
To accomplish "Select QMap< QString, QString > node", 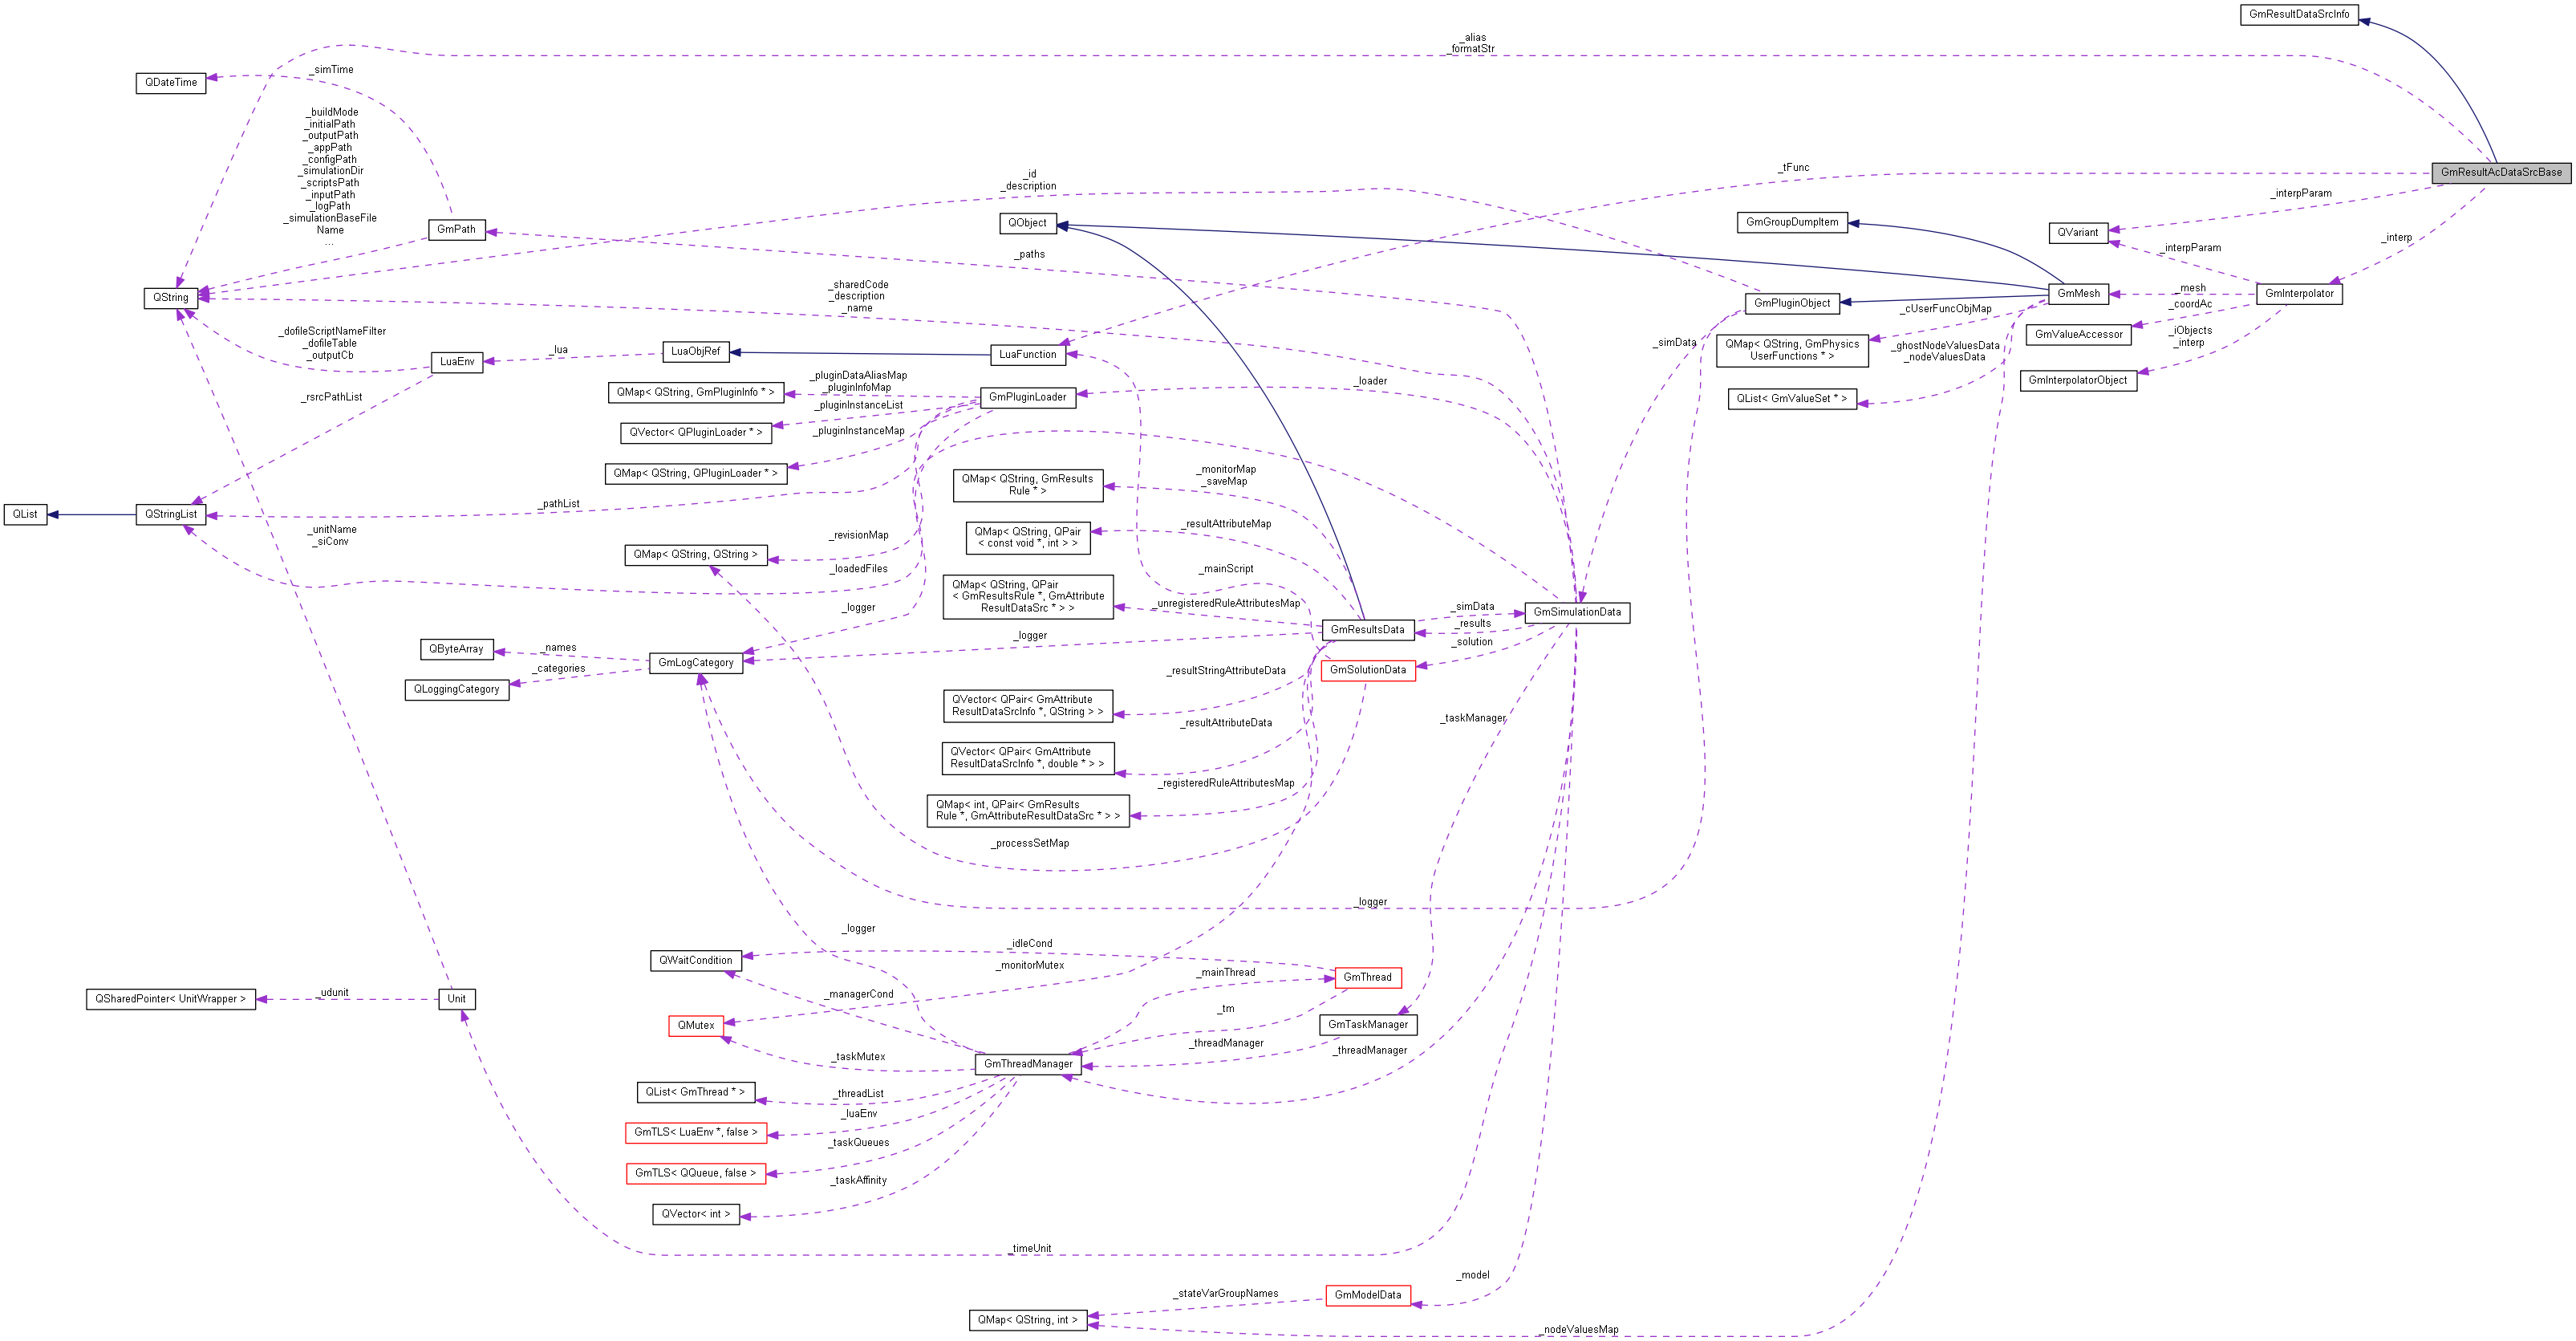I will pyautogui.click(x=695, y=555).
